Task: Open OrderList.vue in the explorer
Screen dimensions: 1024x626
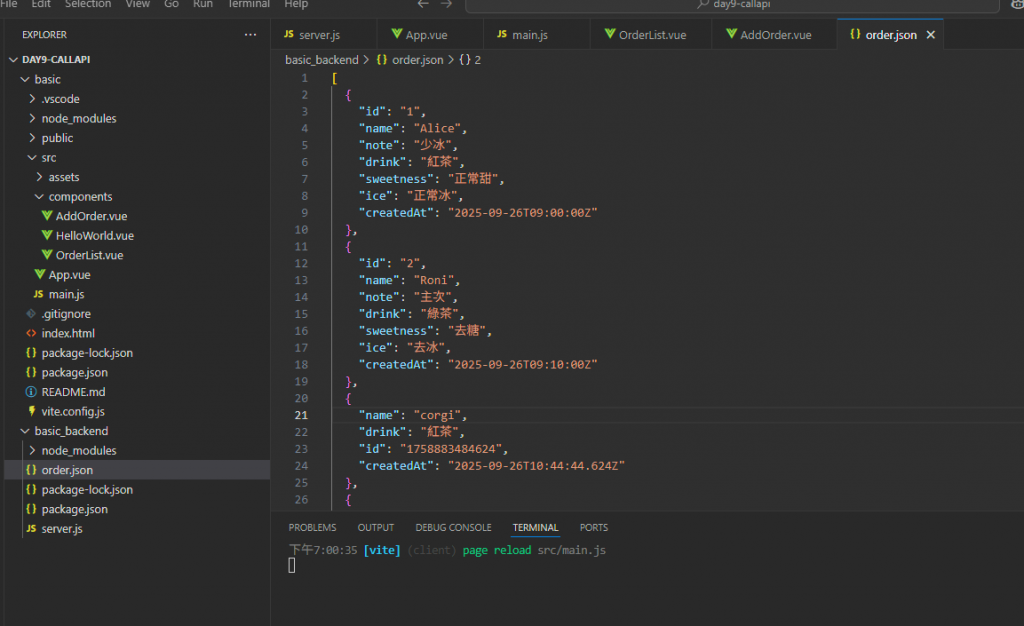Action: pos(89,255)
